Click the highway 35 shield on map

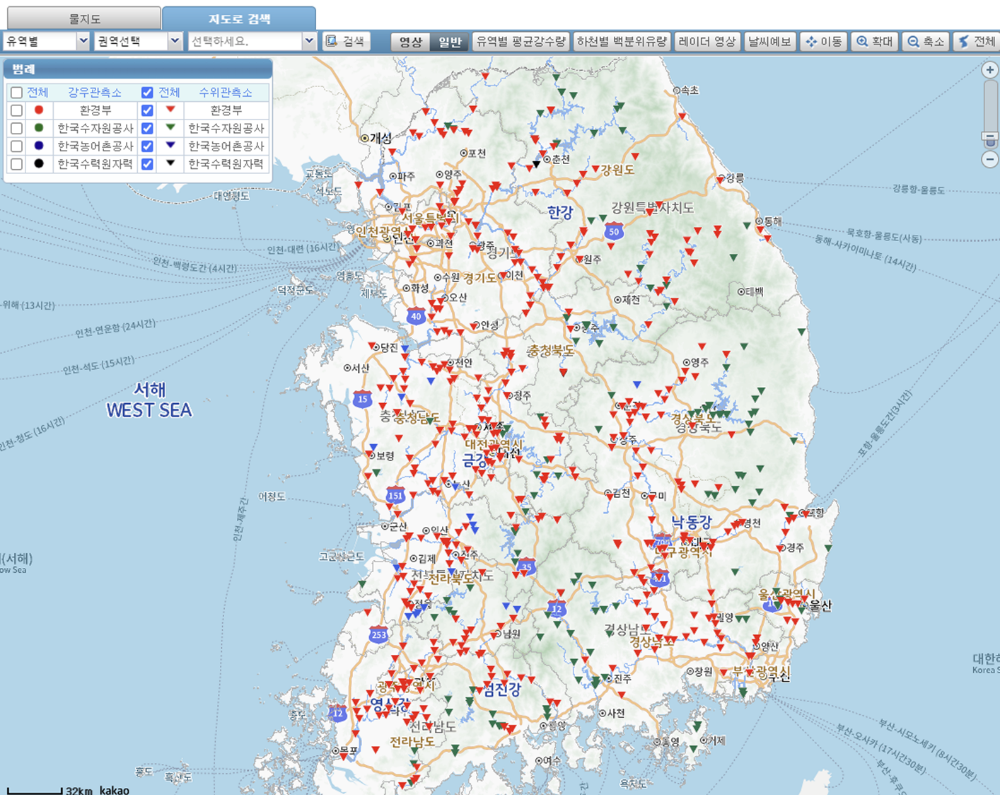(x=526, y=566)
